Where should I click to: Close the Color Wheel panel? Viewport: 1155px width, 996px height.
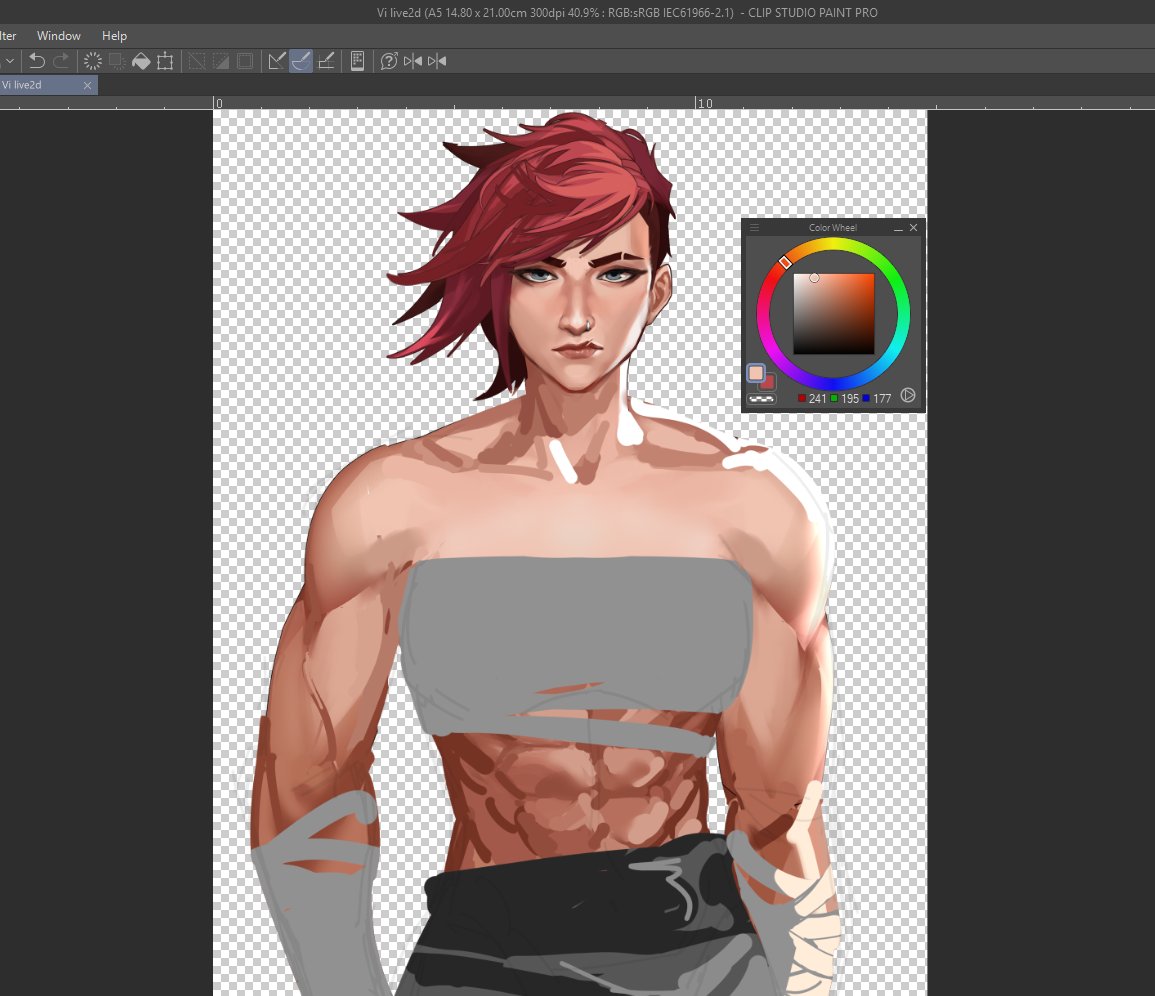[x=913, y=228]
